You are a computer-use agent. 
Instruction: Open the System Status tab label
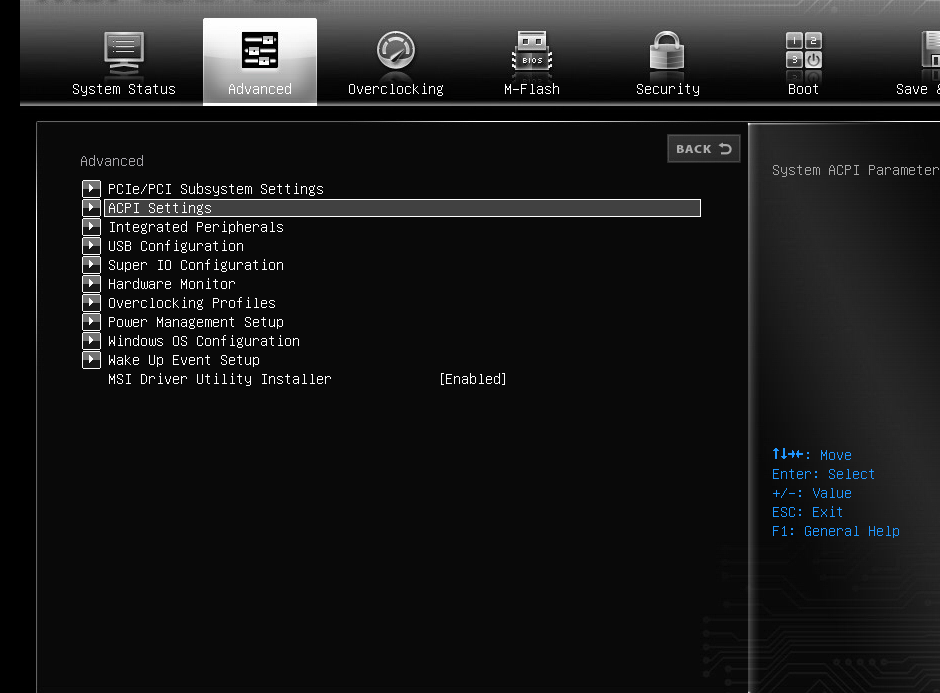(x=123, y=89)
